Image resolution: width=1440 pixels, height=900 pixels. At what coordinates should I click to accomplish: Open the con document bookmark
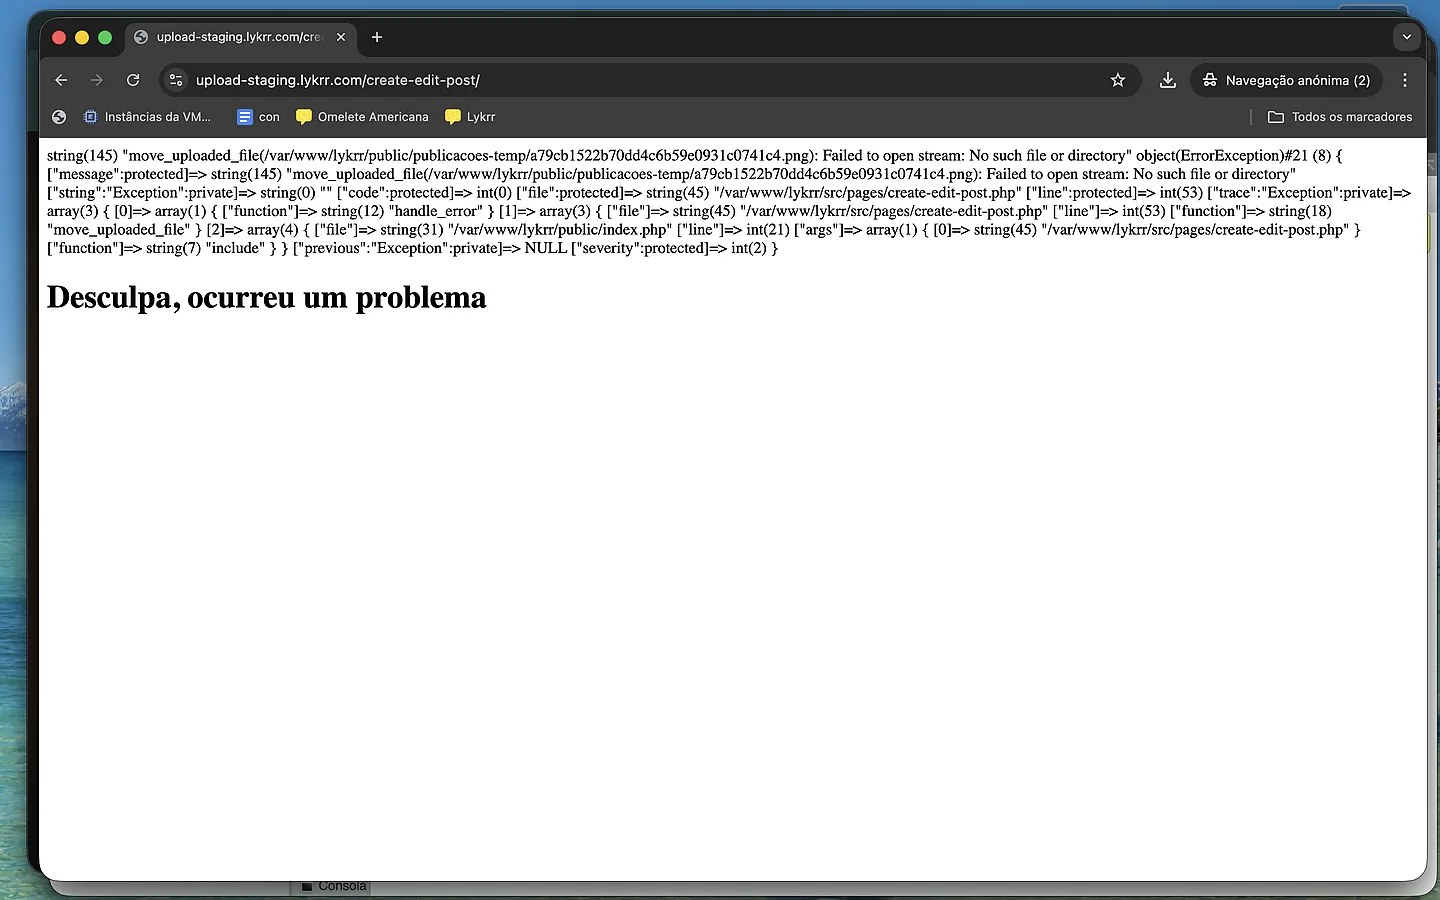258,117
